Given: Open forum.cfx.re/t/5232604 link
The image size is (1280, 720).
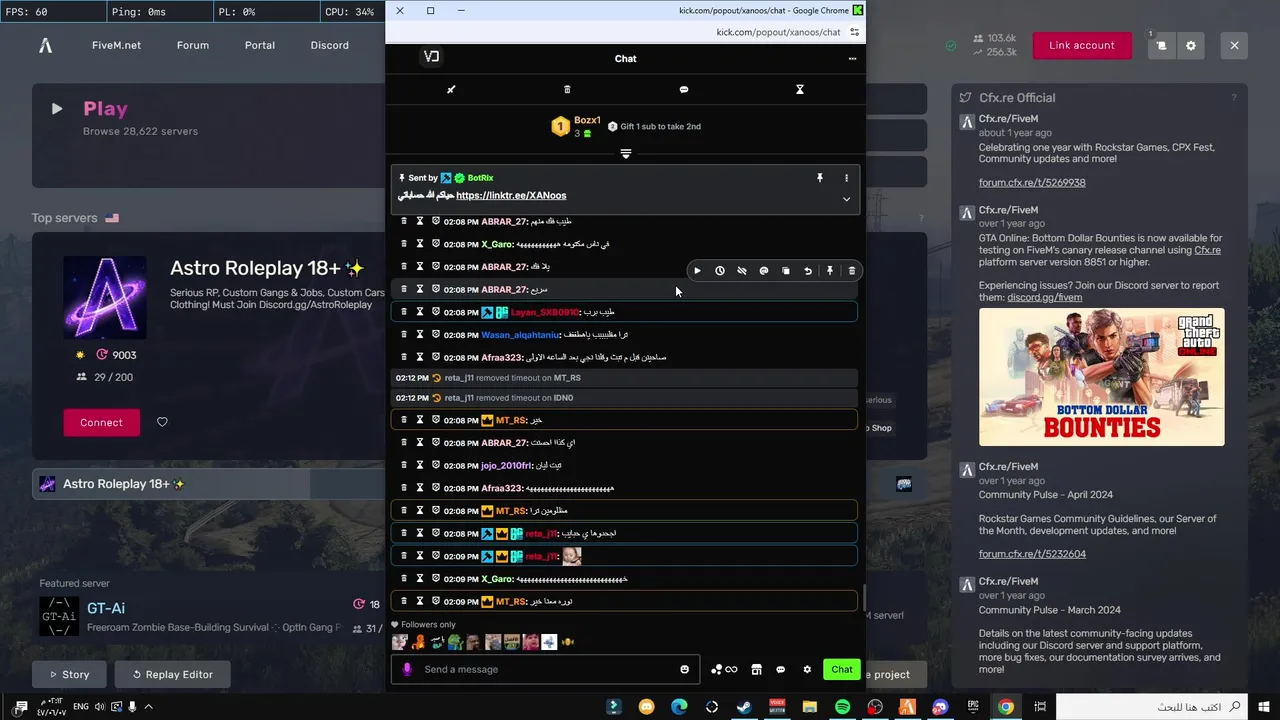Looking at the screenshot, I should pos(1032,554).
